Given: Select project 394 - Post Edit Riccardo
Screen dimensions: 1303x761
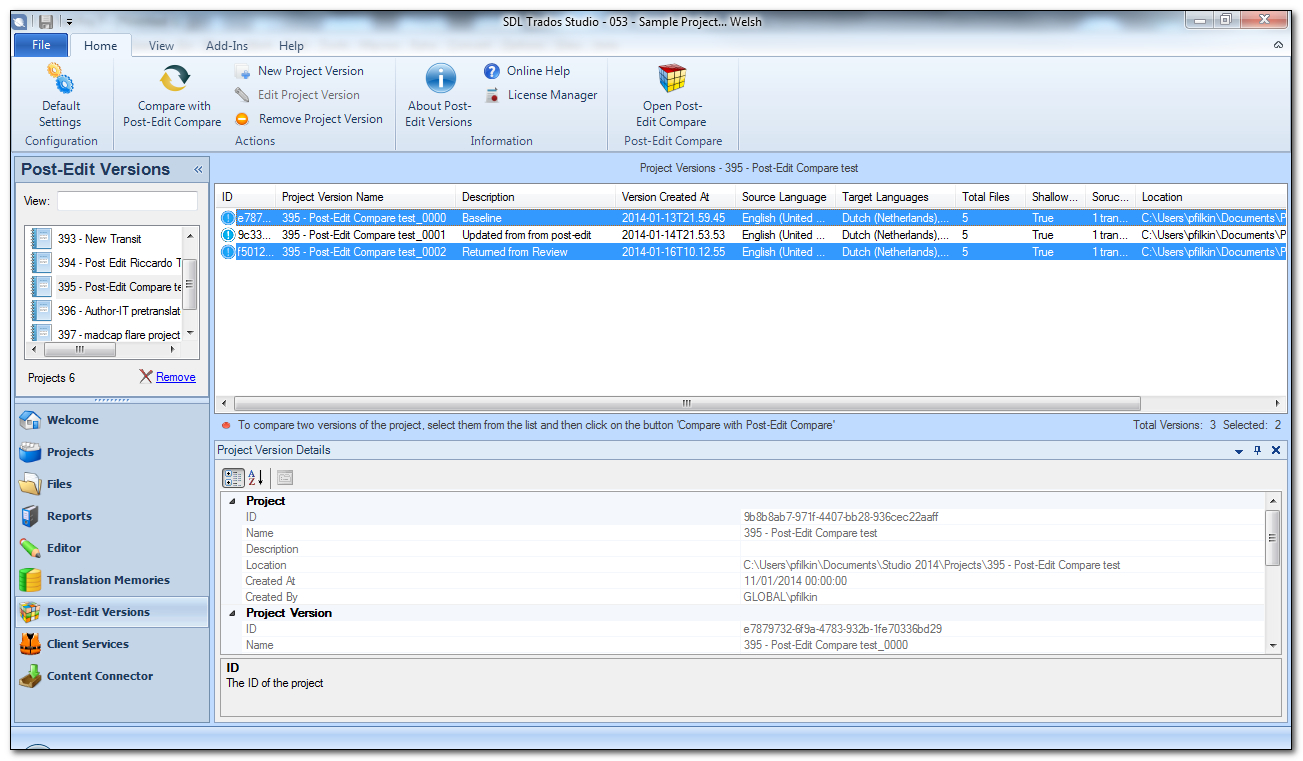Looking at the screenshot, I should 105,263.
